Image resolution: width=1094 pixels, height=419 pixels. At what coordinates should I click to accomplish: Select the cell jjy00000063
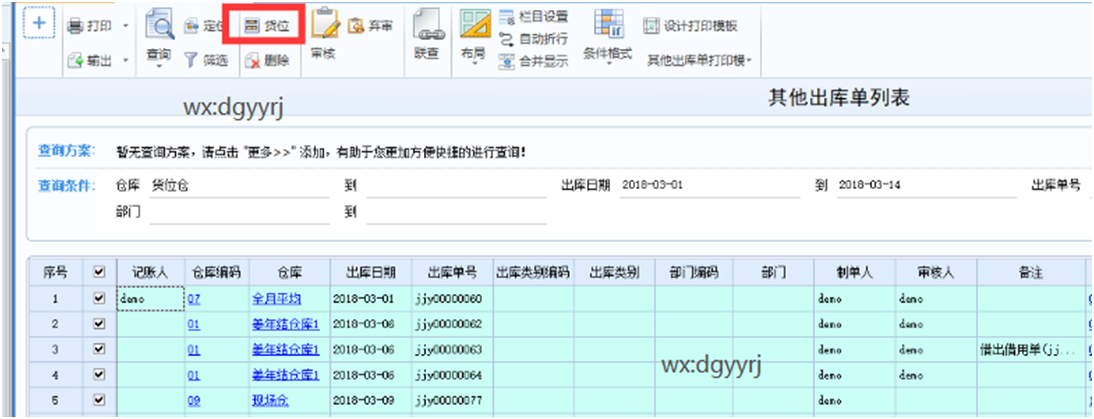(x=452, y=350)
